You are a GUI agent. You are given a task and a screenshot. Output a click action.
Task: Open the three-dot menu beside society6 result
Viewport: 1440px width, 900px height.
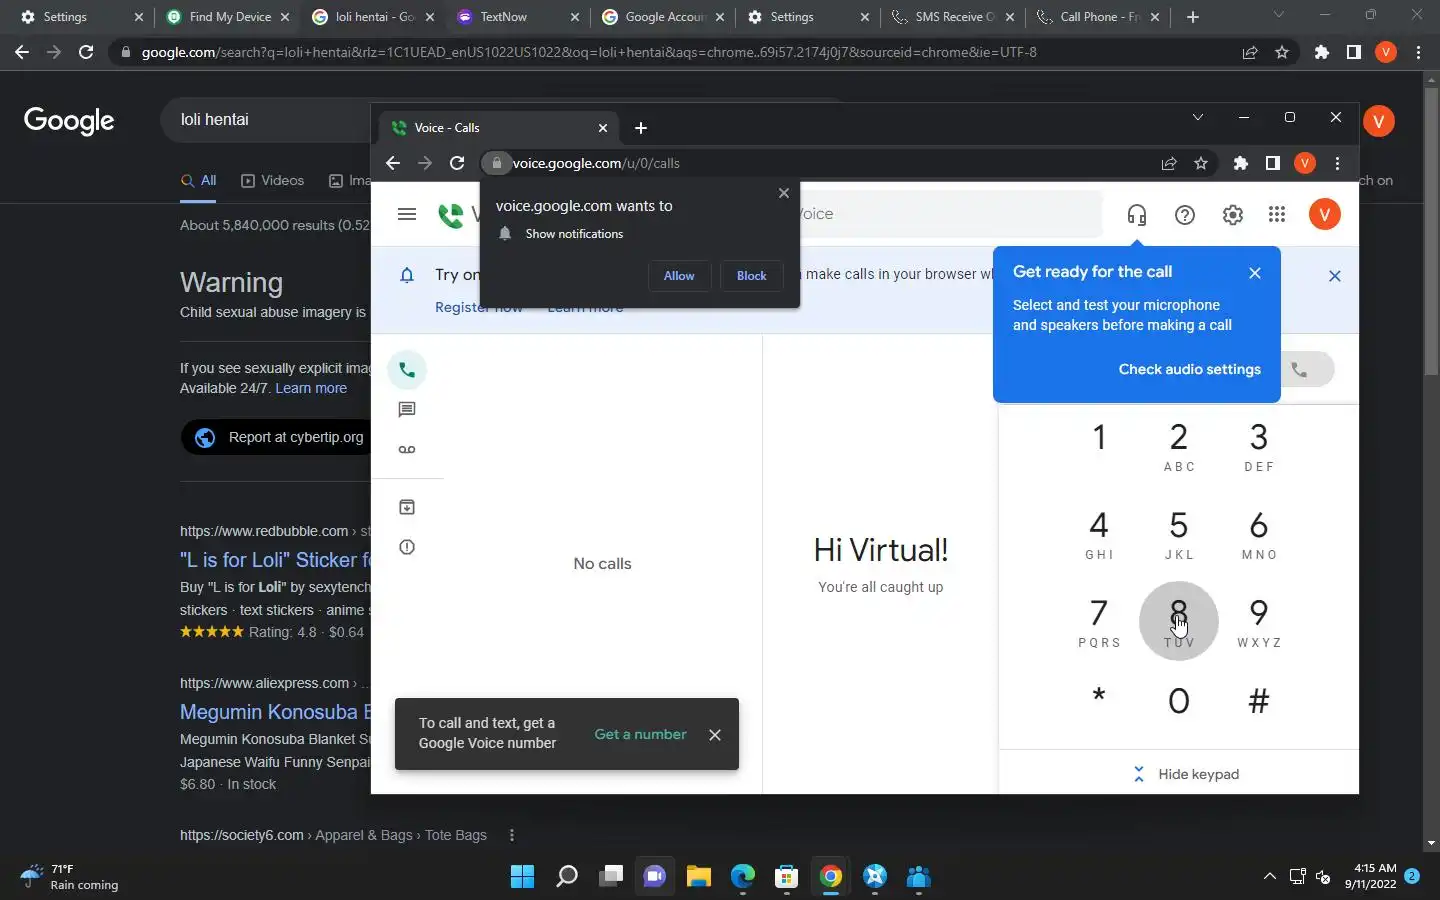coord(512,835)
